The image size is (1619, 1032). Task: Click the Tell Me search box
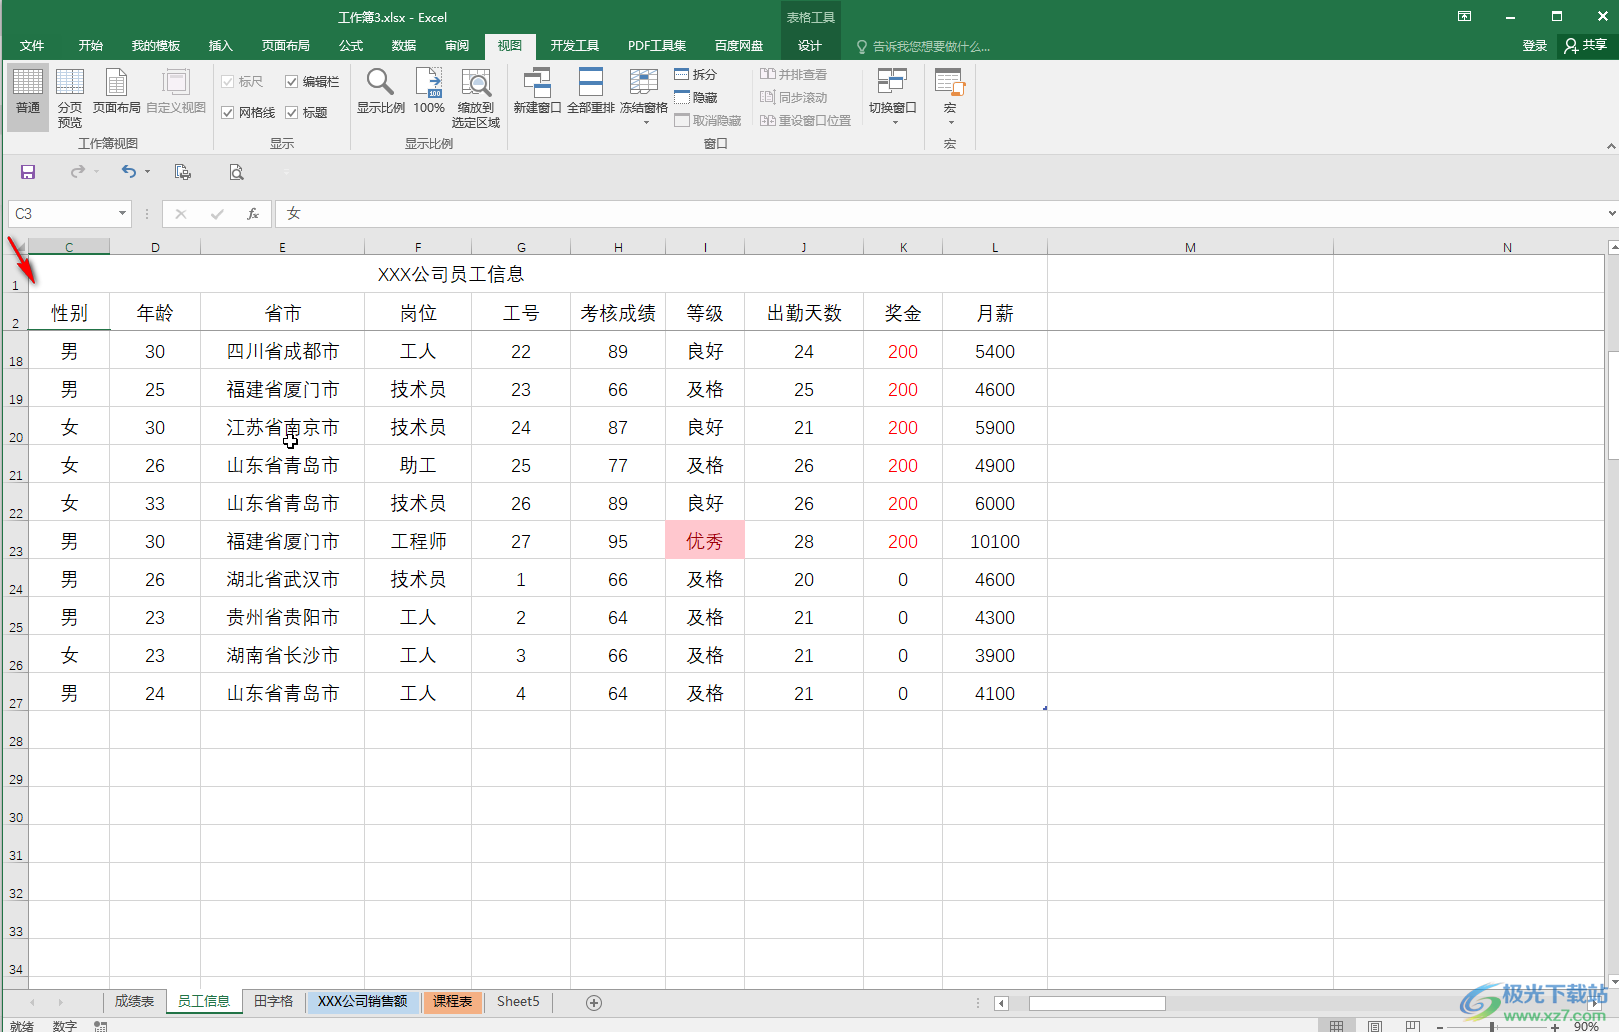point(923,46)
